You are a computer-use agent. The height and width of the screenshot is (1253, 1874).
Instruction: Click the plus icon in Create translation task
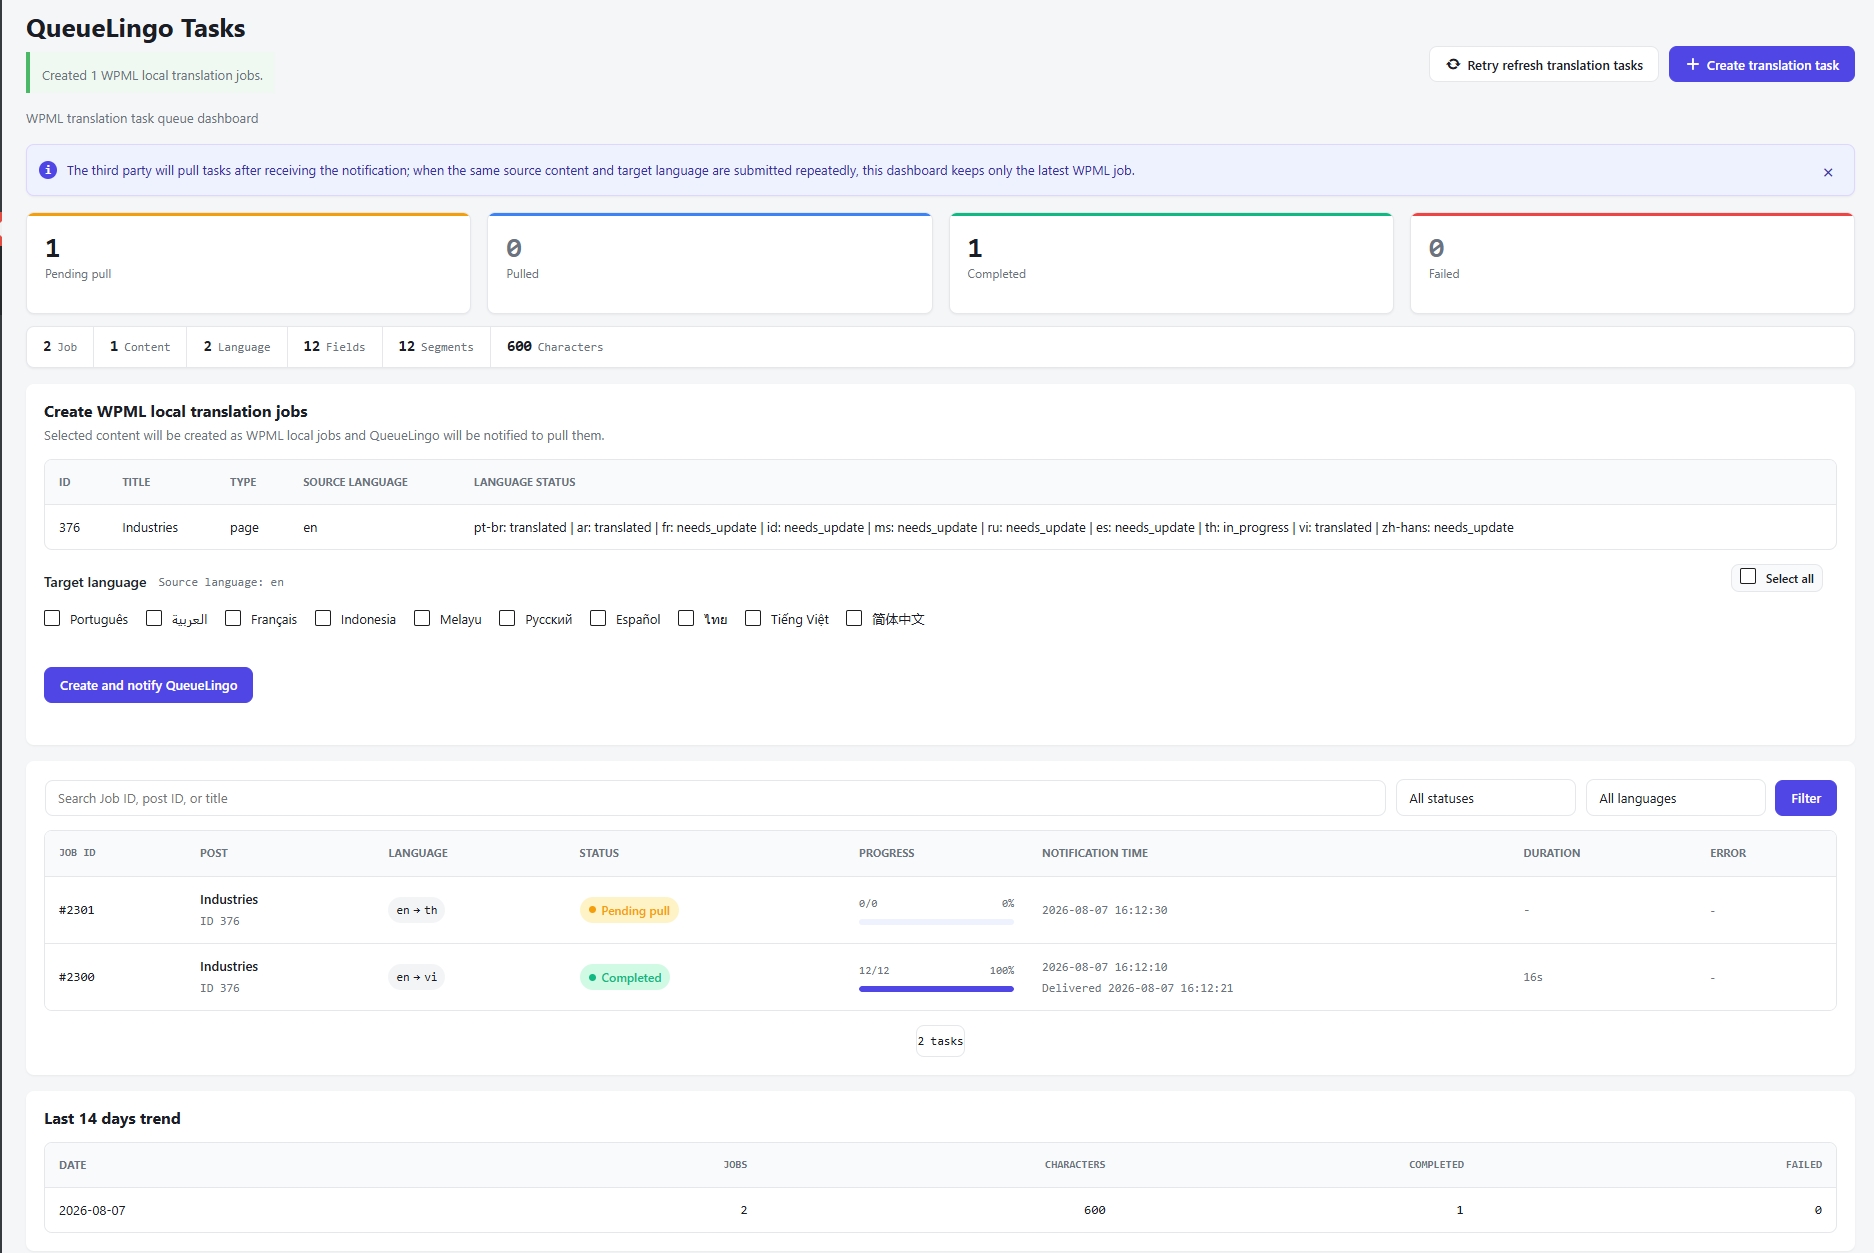[x=1692, y=64]
